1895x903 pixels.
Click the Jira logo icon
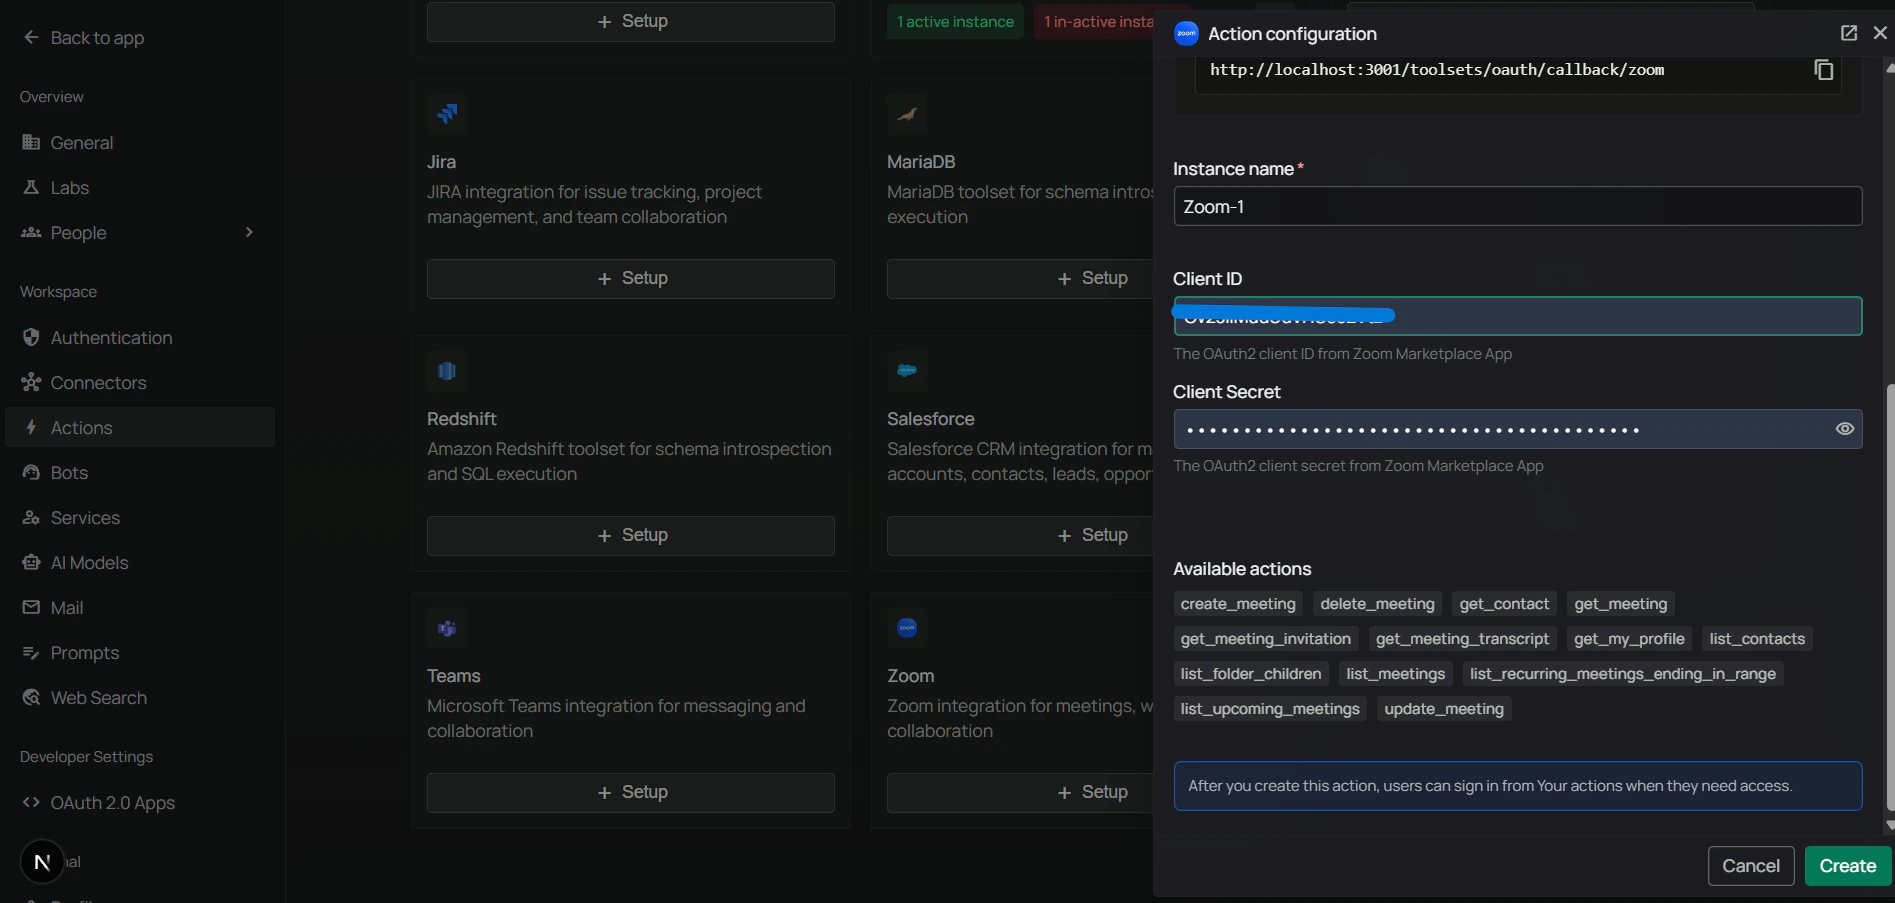[x=447, y=114]
